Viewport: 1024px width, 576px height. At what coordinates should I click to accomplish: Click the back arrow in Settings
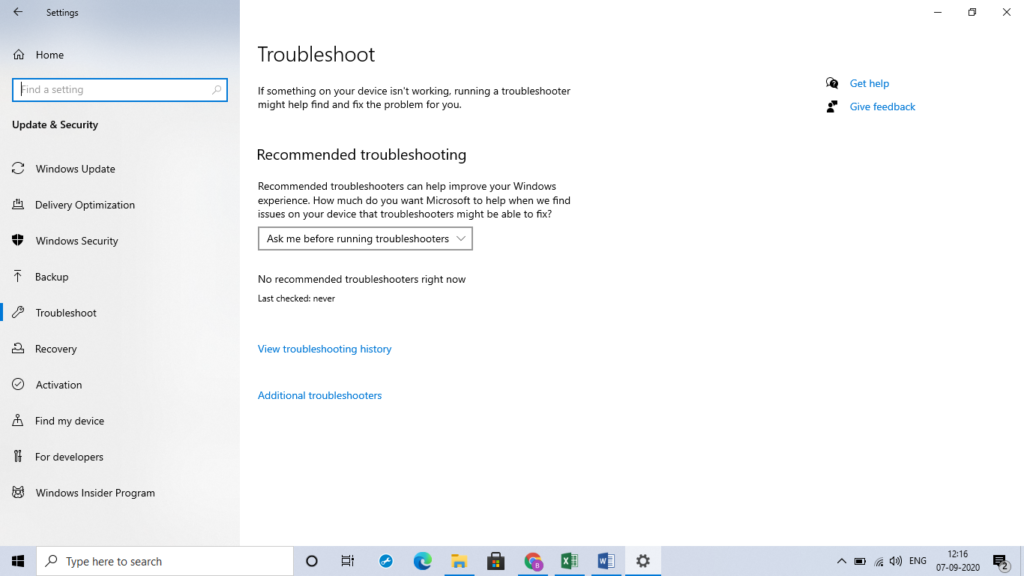coord(17,13)
